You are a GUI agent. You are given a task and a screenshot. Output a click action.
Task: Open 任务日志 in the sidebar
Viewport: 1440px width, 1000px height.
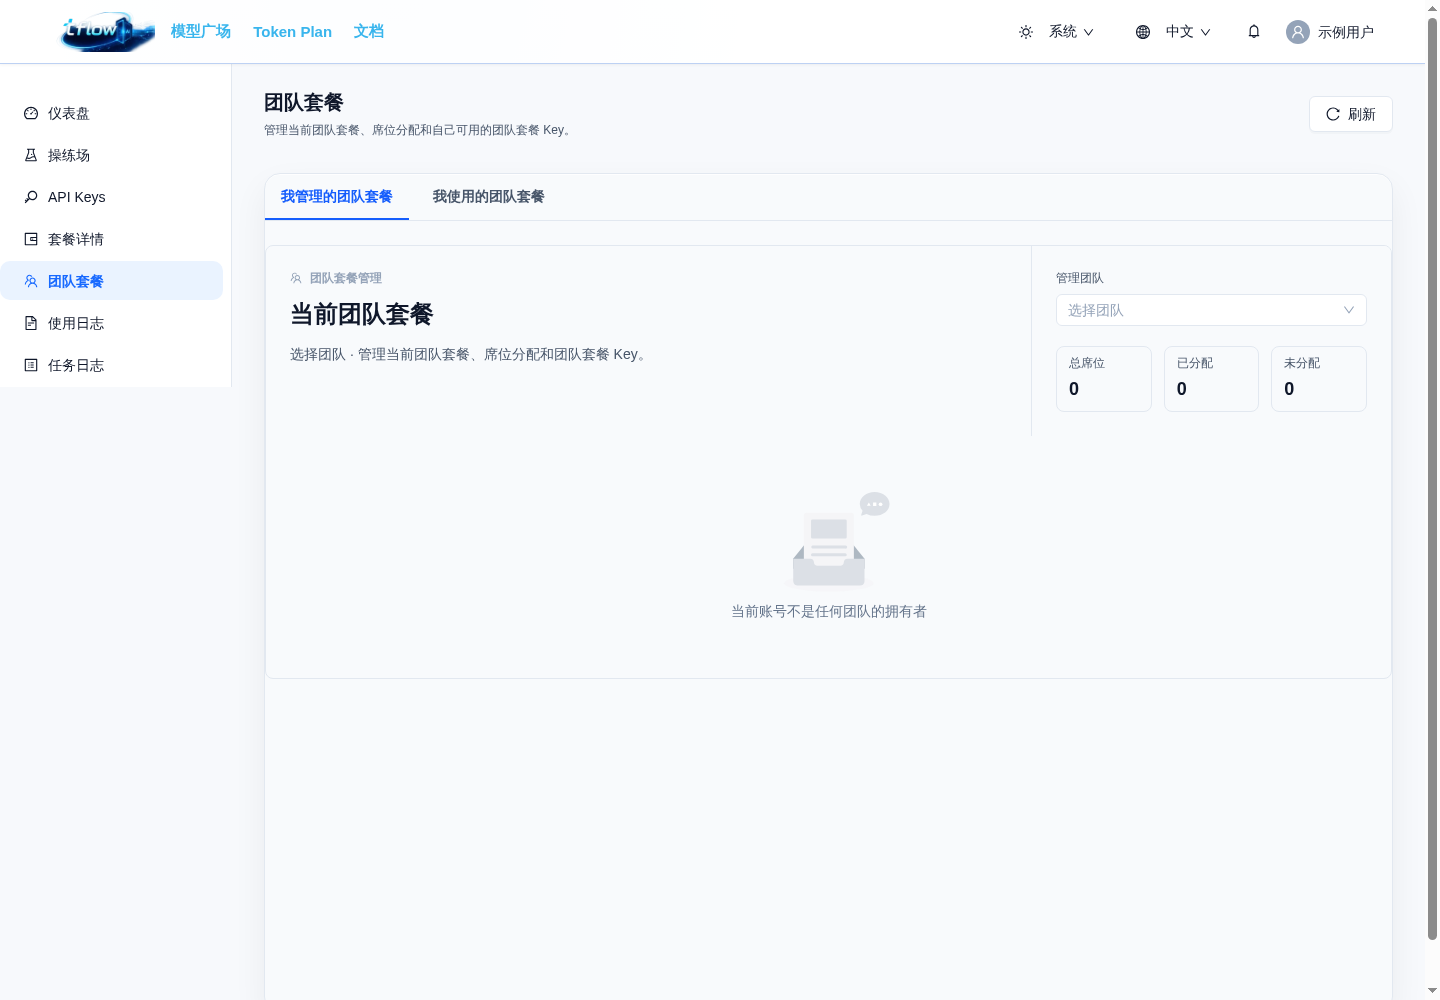(x=112, y=365)
